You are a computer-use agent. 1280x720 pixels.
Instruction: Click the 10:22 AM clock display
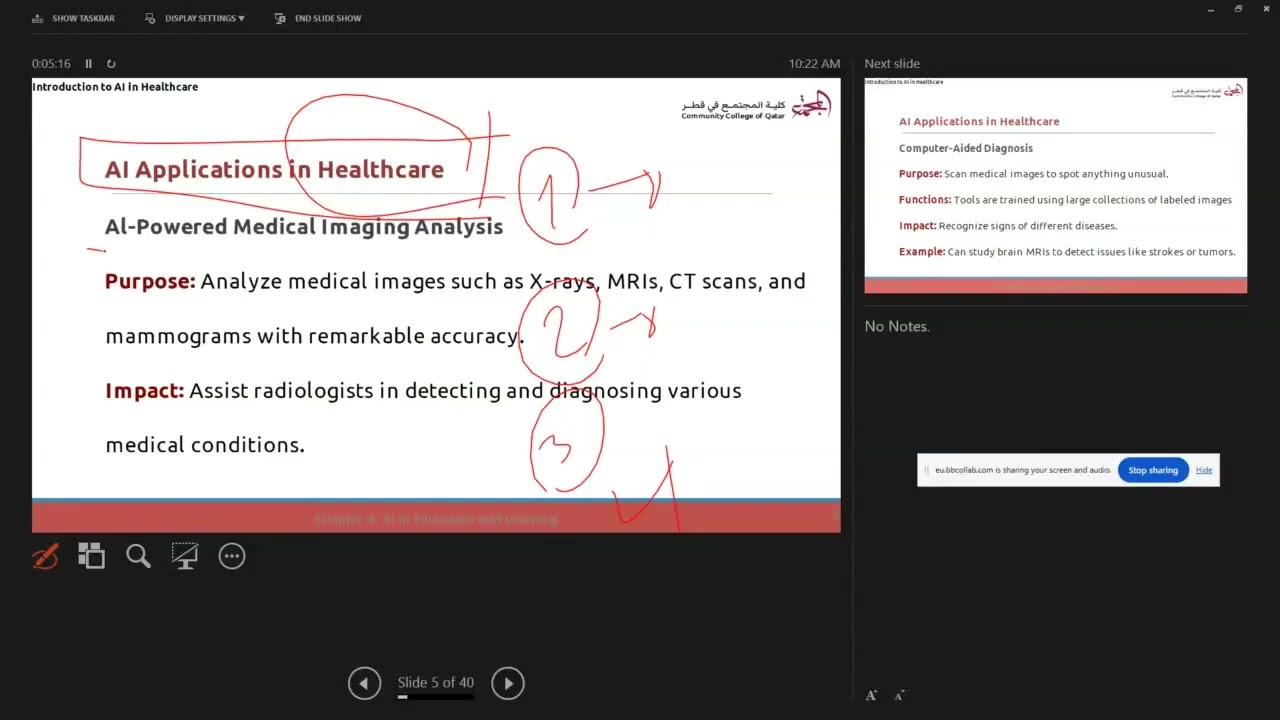814,63
